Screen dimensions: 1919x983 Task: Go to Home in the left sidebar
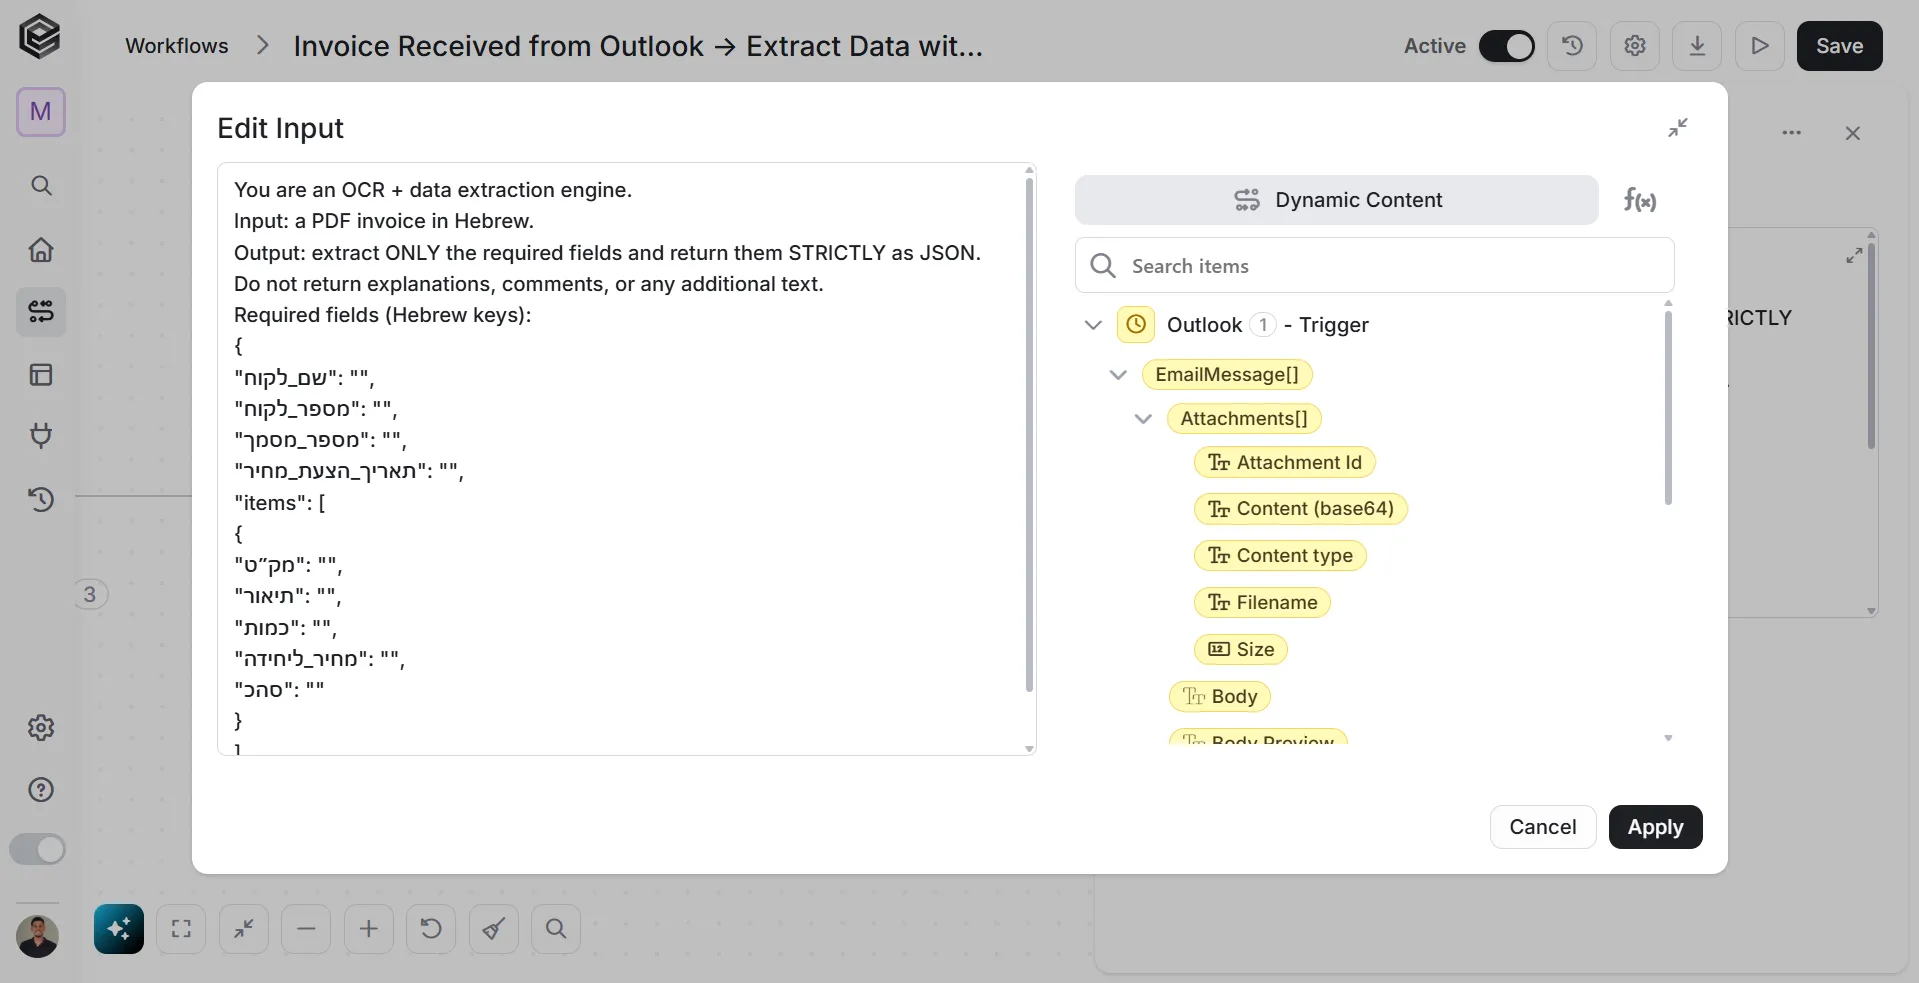tap(41, 249)
